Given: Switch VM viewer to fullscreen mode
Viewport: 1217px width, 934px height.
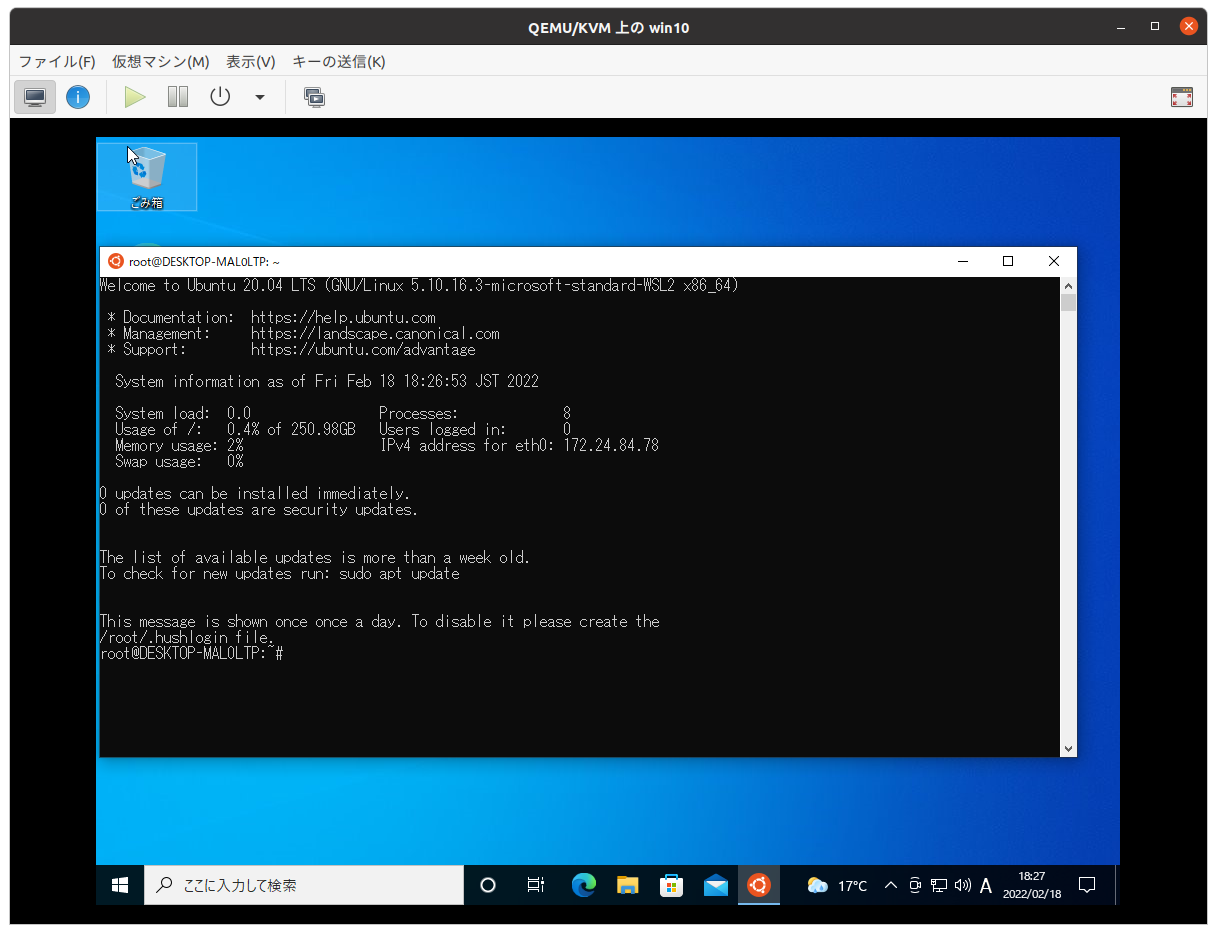Looking at the screenshot, I should click(1181, 97).
